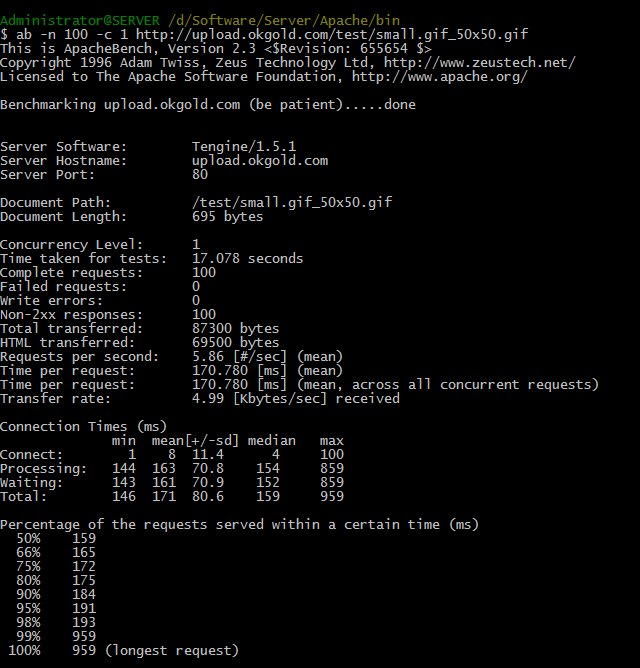The width and height of the screenshot is (640, 668).
Task: Click the 17.078 seconds test time
Action: click(248, 259)
